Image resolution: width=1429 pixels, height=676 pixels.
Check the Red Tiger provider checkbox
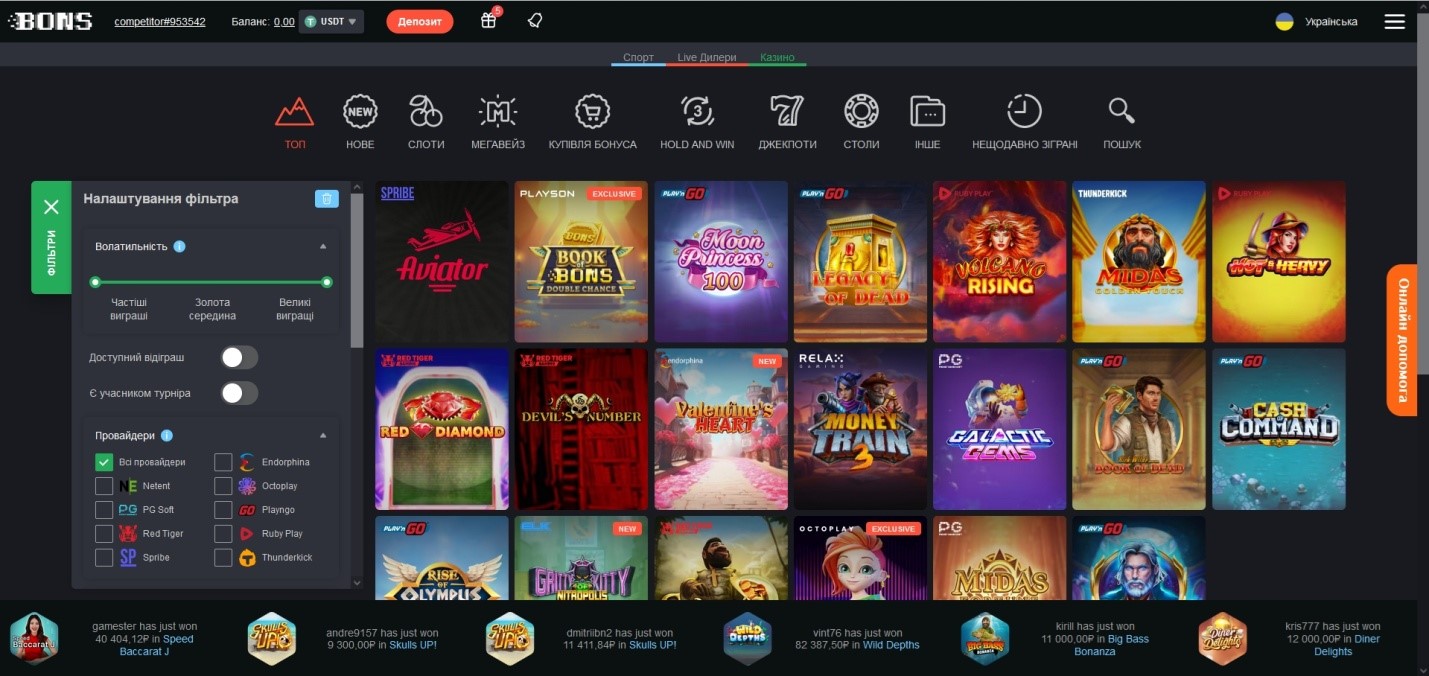tap(104, 534)
